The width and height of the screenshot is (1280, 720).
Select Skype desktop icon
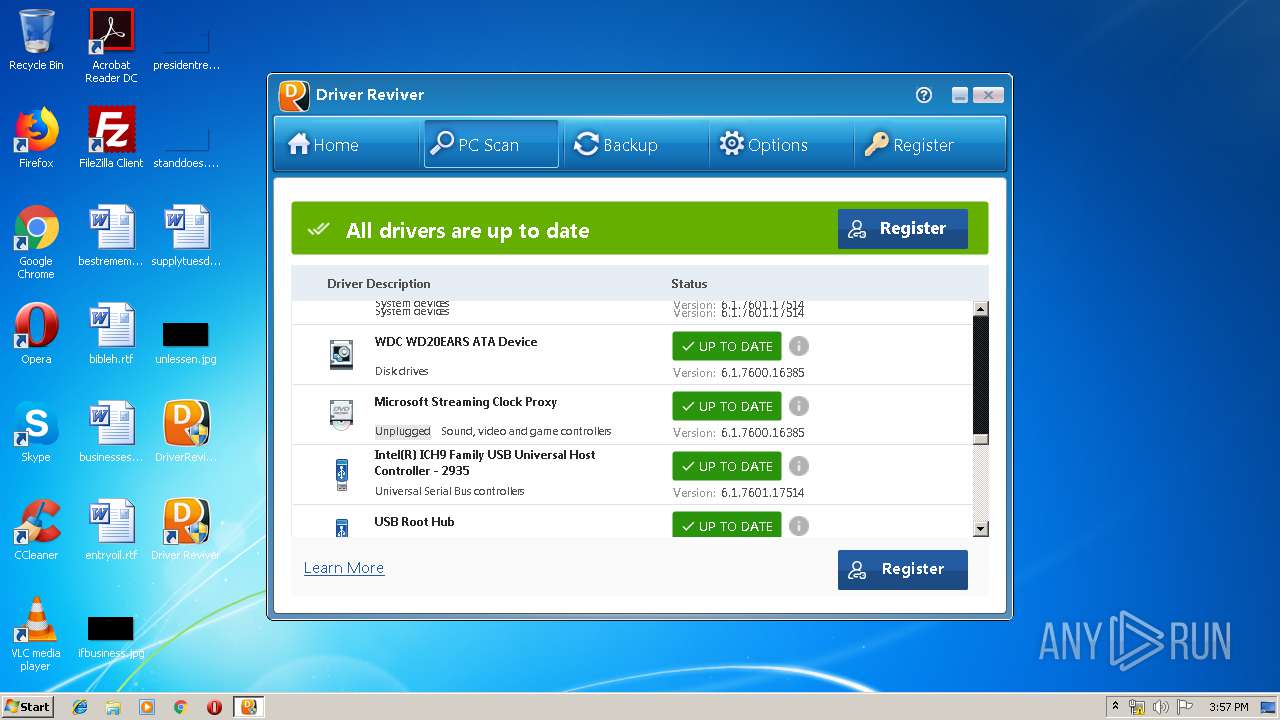click(36, 432)
